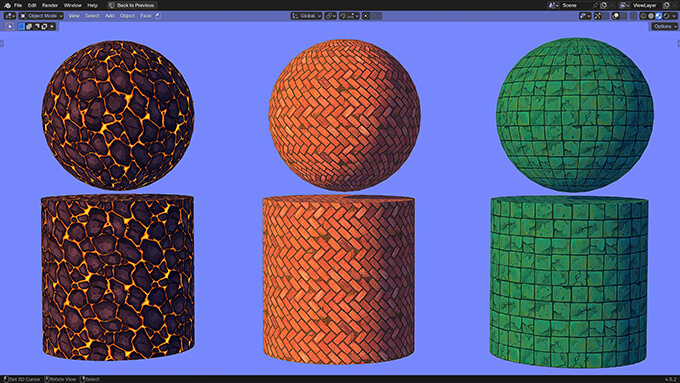Screen dimensions: 680x383
Task: Switch to Rendered viewport shading
Action: (666, 16)
